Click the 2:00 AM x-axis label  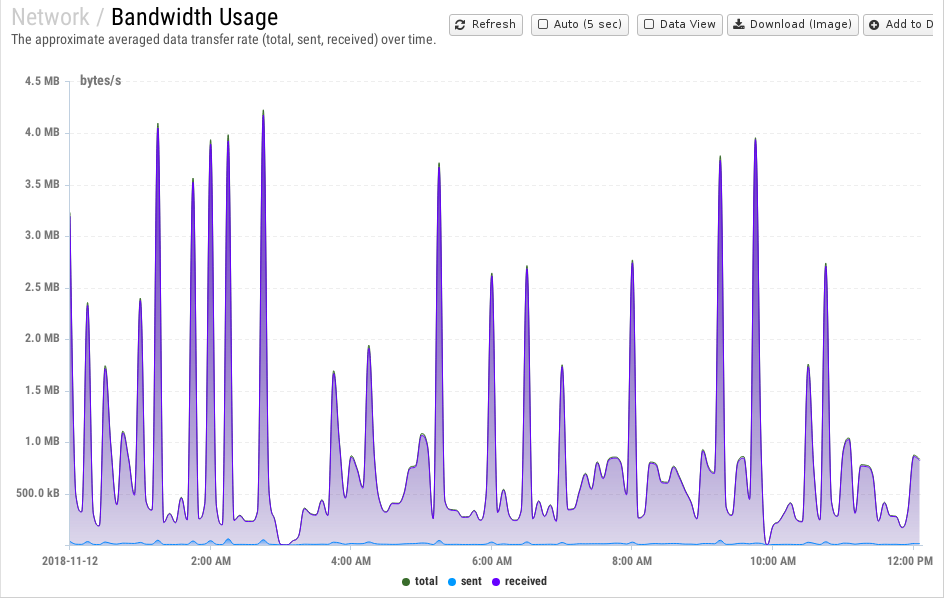coord(211,561)
